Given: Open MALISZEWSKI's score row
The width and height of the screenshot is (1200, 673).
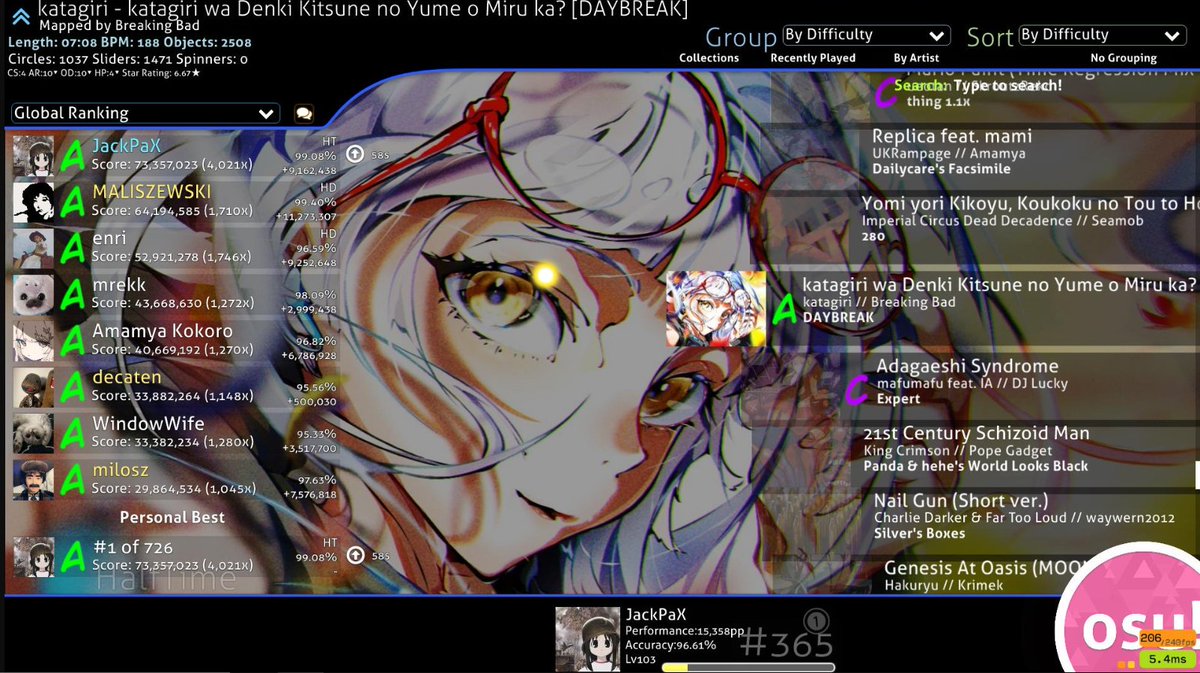Looking at the screenshot, I should pos(175,203).
